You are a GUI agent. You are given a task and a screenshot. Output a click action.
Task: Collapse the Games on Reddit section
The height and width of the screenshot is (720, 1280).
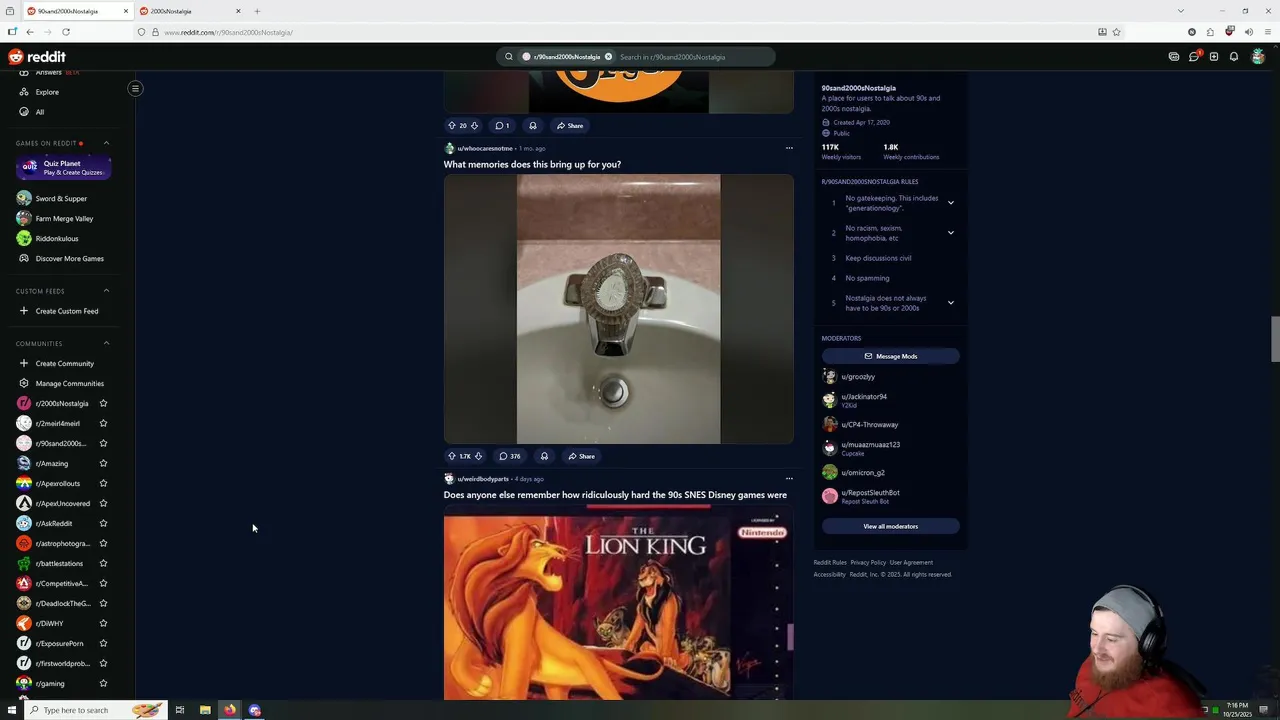coord(106,143)
